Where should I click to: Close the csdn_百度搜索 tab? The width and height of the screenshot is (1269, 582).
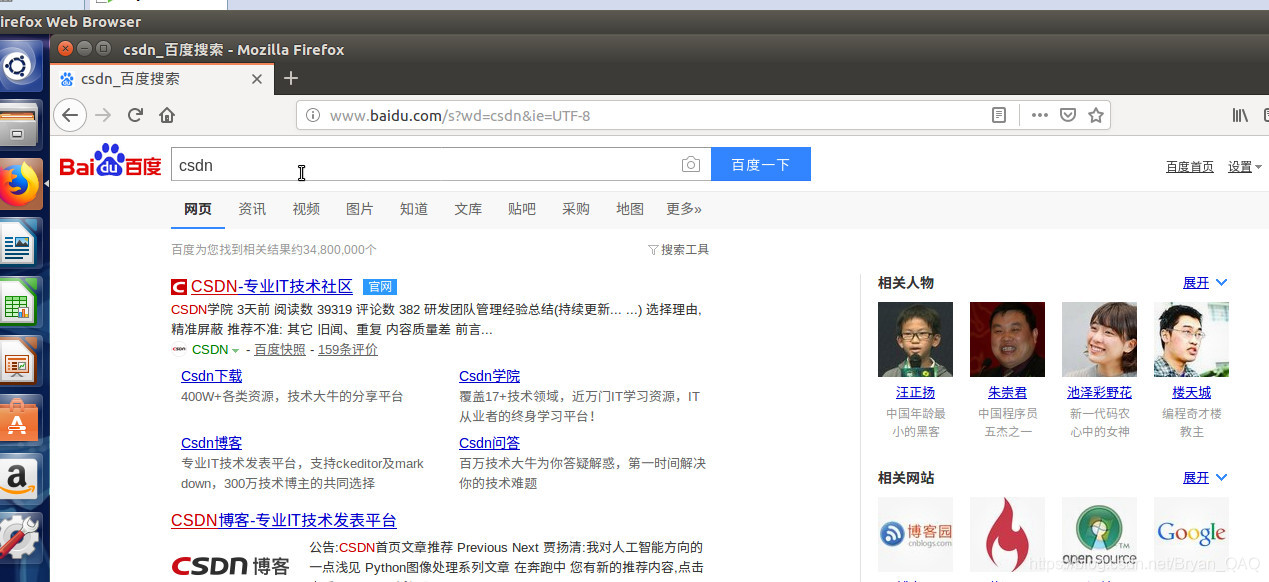point(257,79)
